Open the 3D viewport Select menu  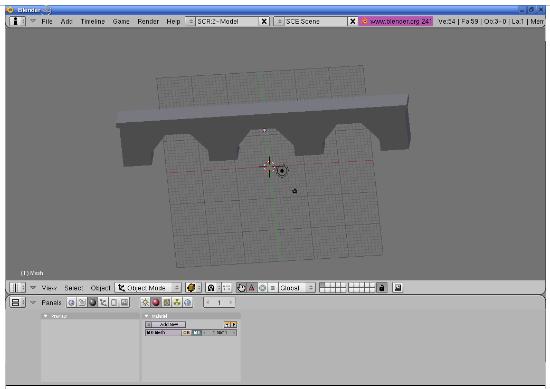(73, 288)
